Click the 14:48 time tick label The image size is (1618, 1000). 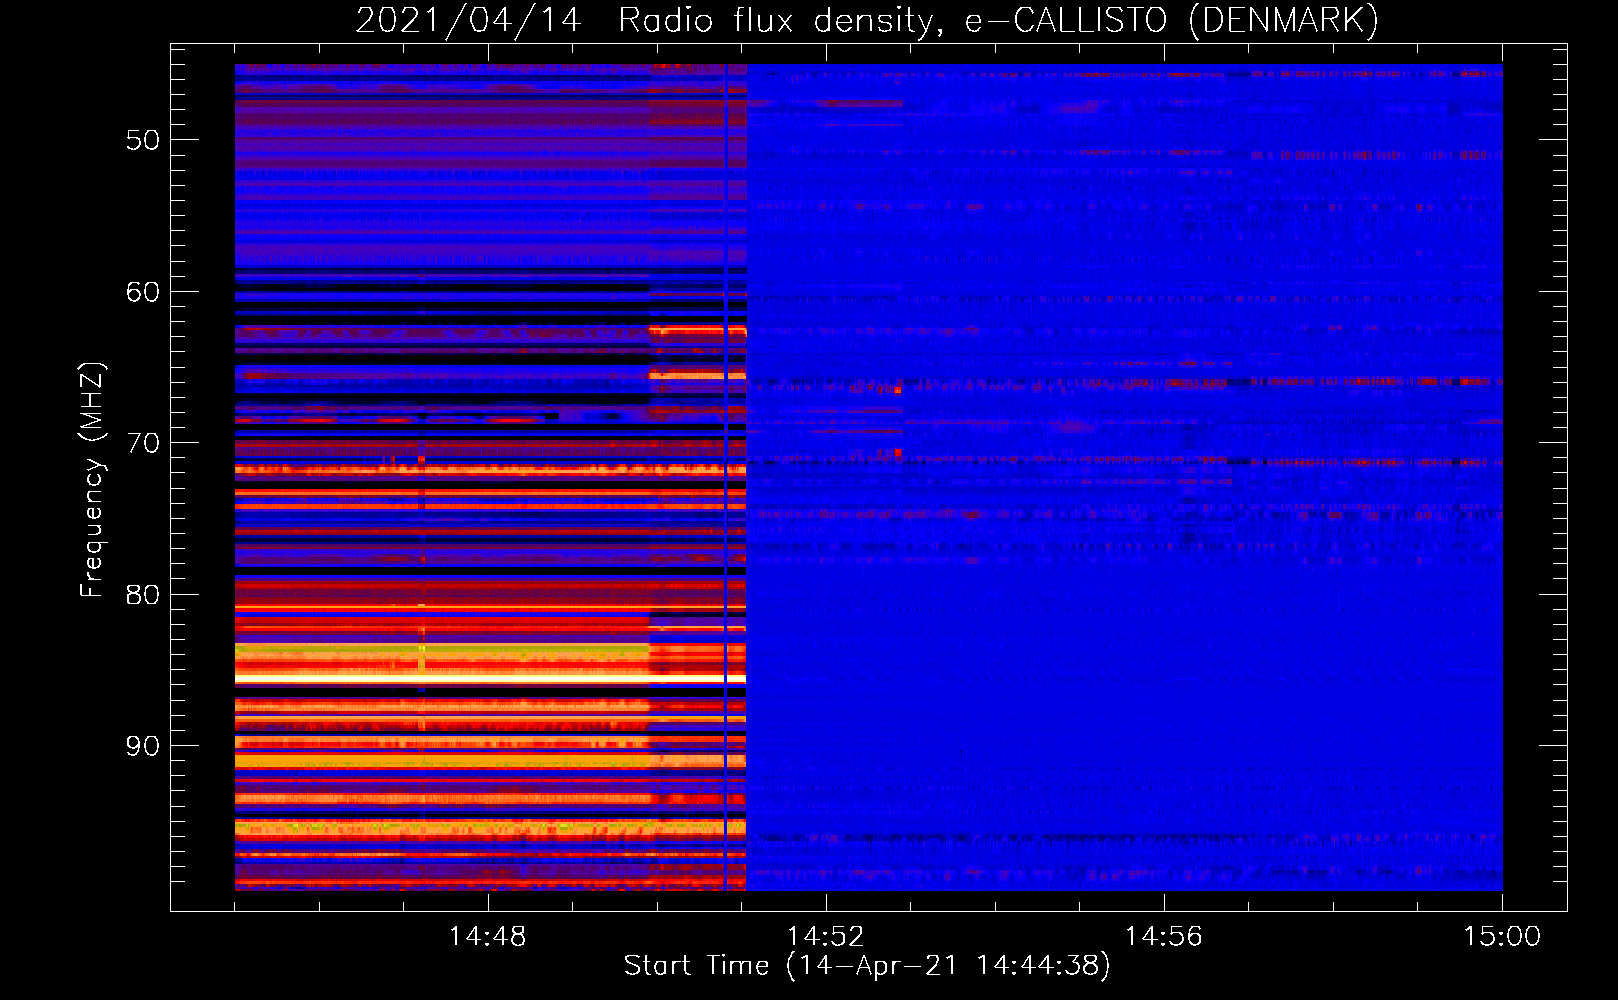click(487, 937)
